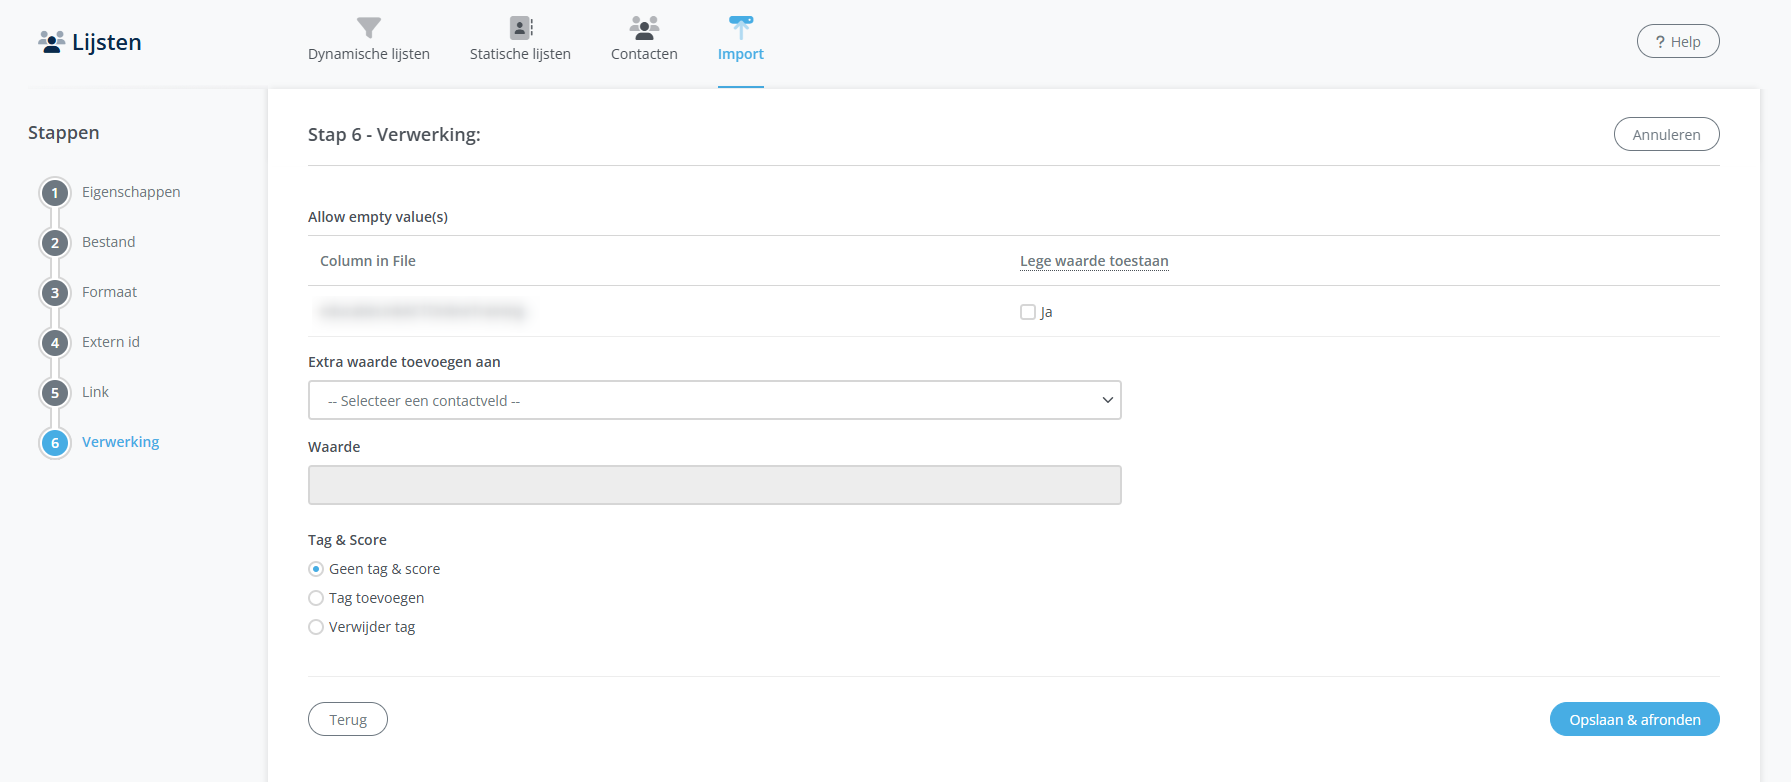Switch to the Statische lijsten tab label
Screen dimensions: 1791x782
click(520, 54)
